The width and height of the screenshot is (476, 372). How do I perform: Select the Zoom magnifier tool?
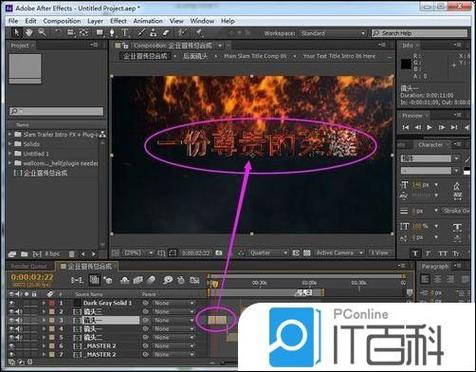coord(42,33)
